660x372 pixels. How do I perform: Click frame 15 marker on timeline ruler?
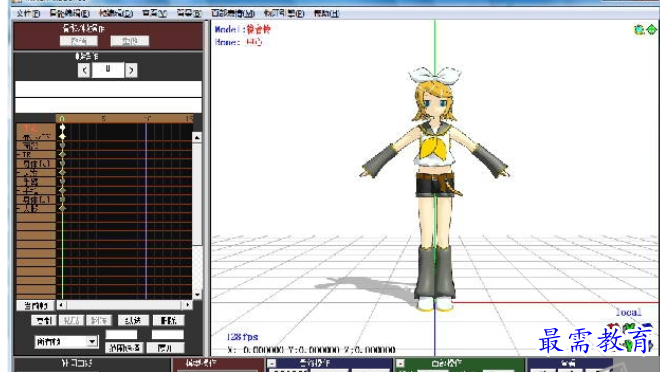[x=189, y=119]
